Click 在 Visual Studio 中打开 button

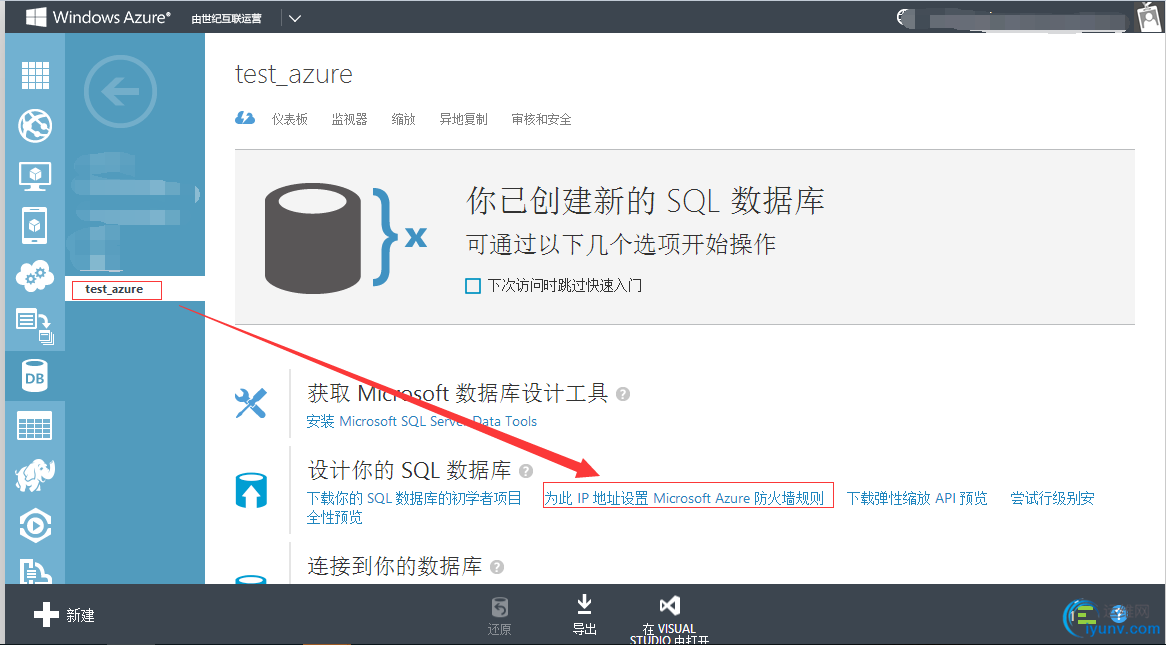(669, 619)
